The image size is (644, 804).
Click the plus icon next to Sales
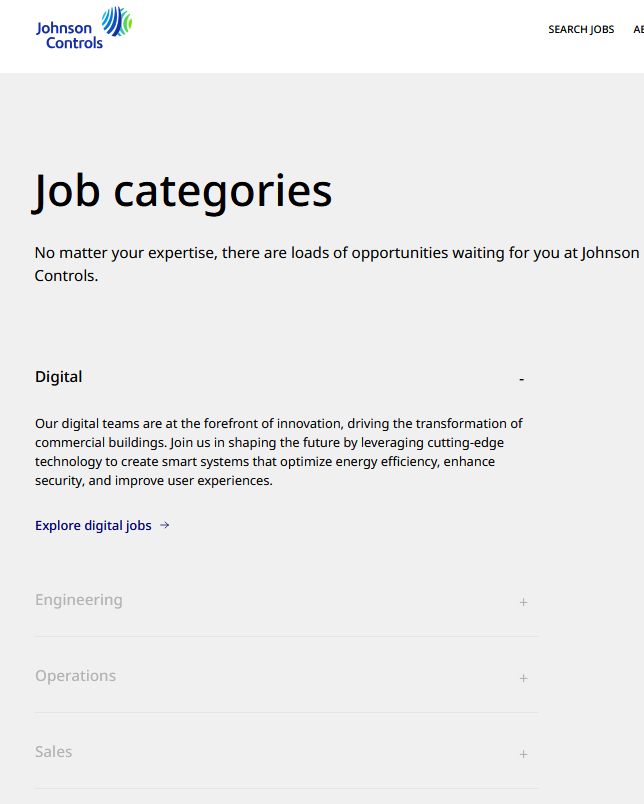coord(523,754)
